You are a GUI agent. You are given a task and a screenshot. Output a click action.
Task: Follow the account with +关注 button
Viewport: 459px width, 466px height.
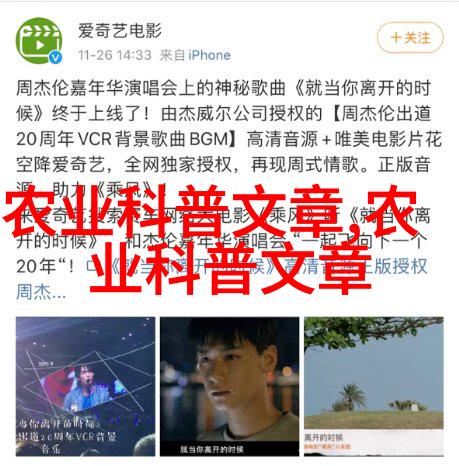tap(410, 38)
